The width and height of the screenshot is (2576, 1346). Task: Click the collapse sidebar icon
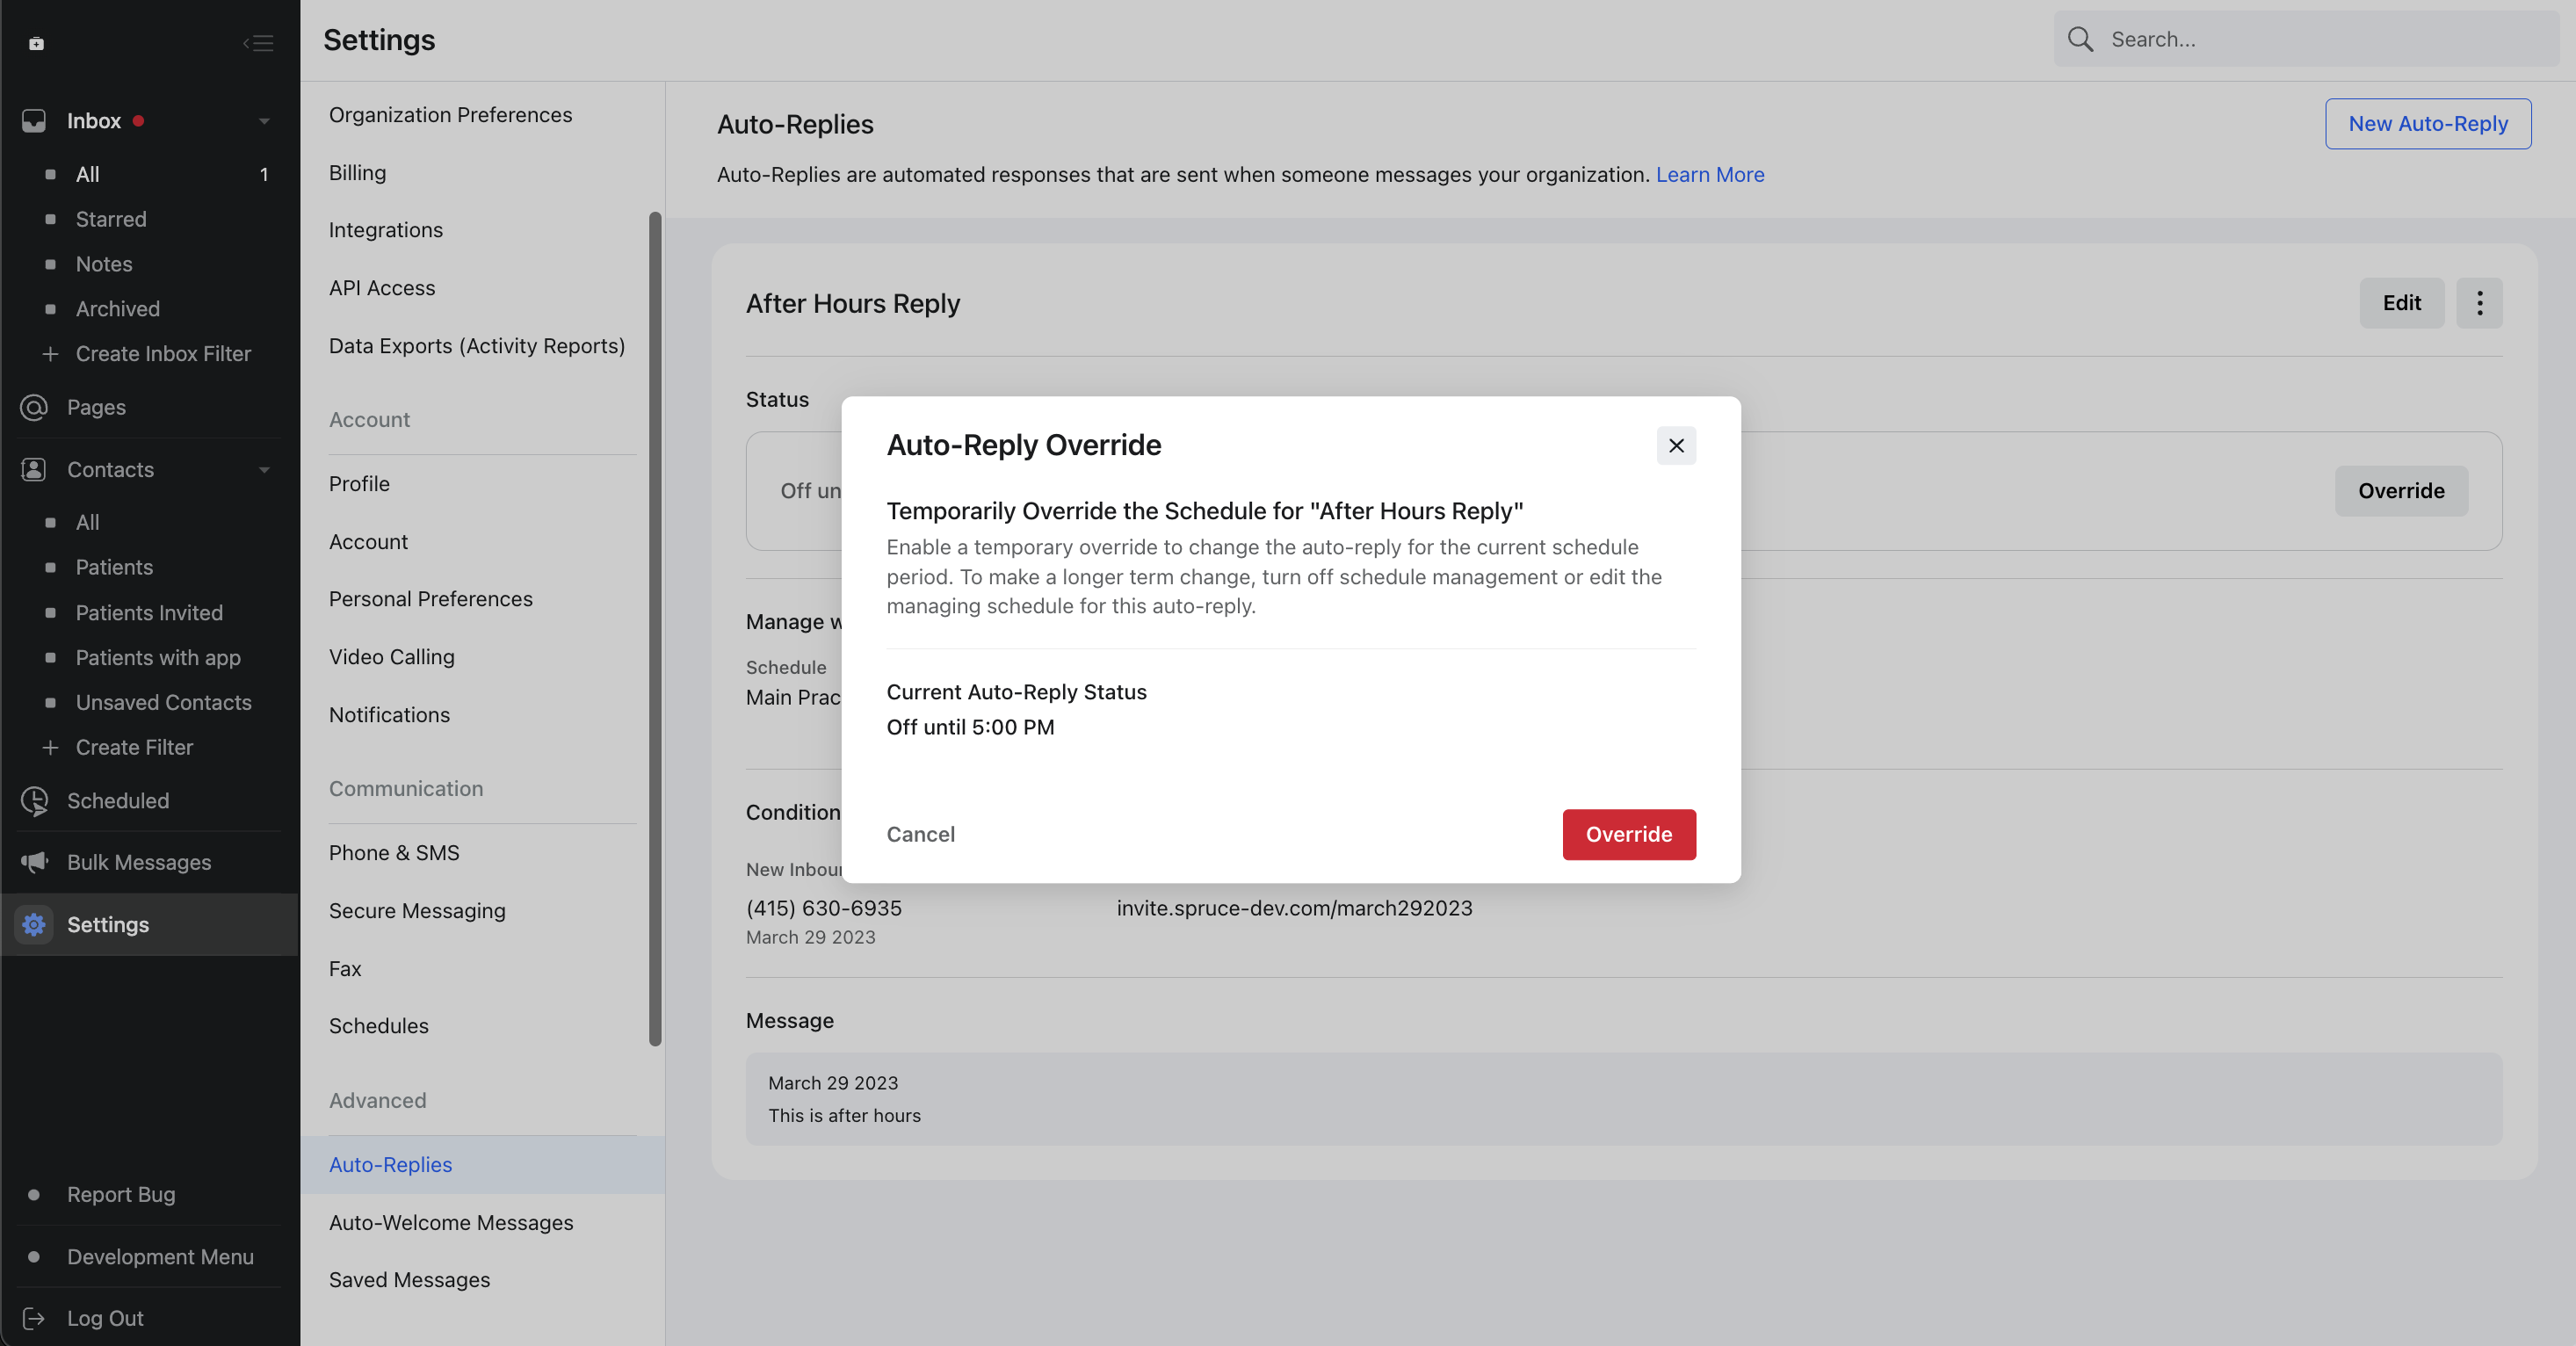(258, 43)
